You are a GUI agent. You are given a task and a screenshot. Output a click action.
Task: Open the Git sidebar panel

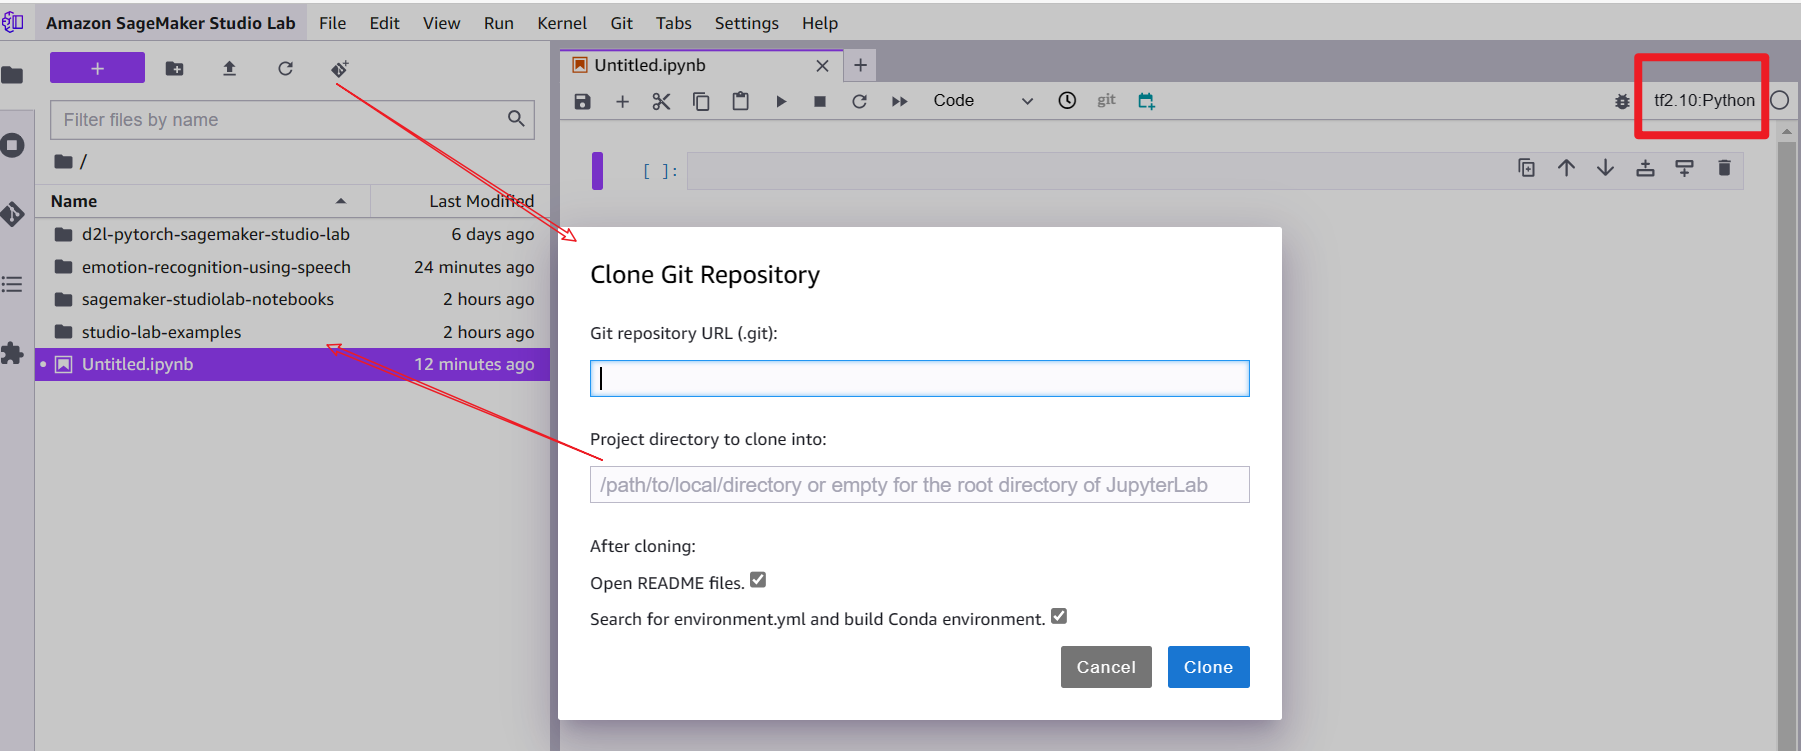click(x=13, y=214)
